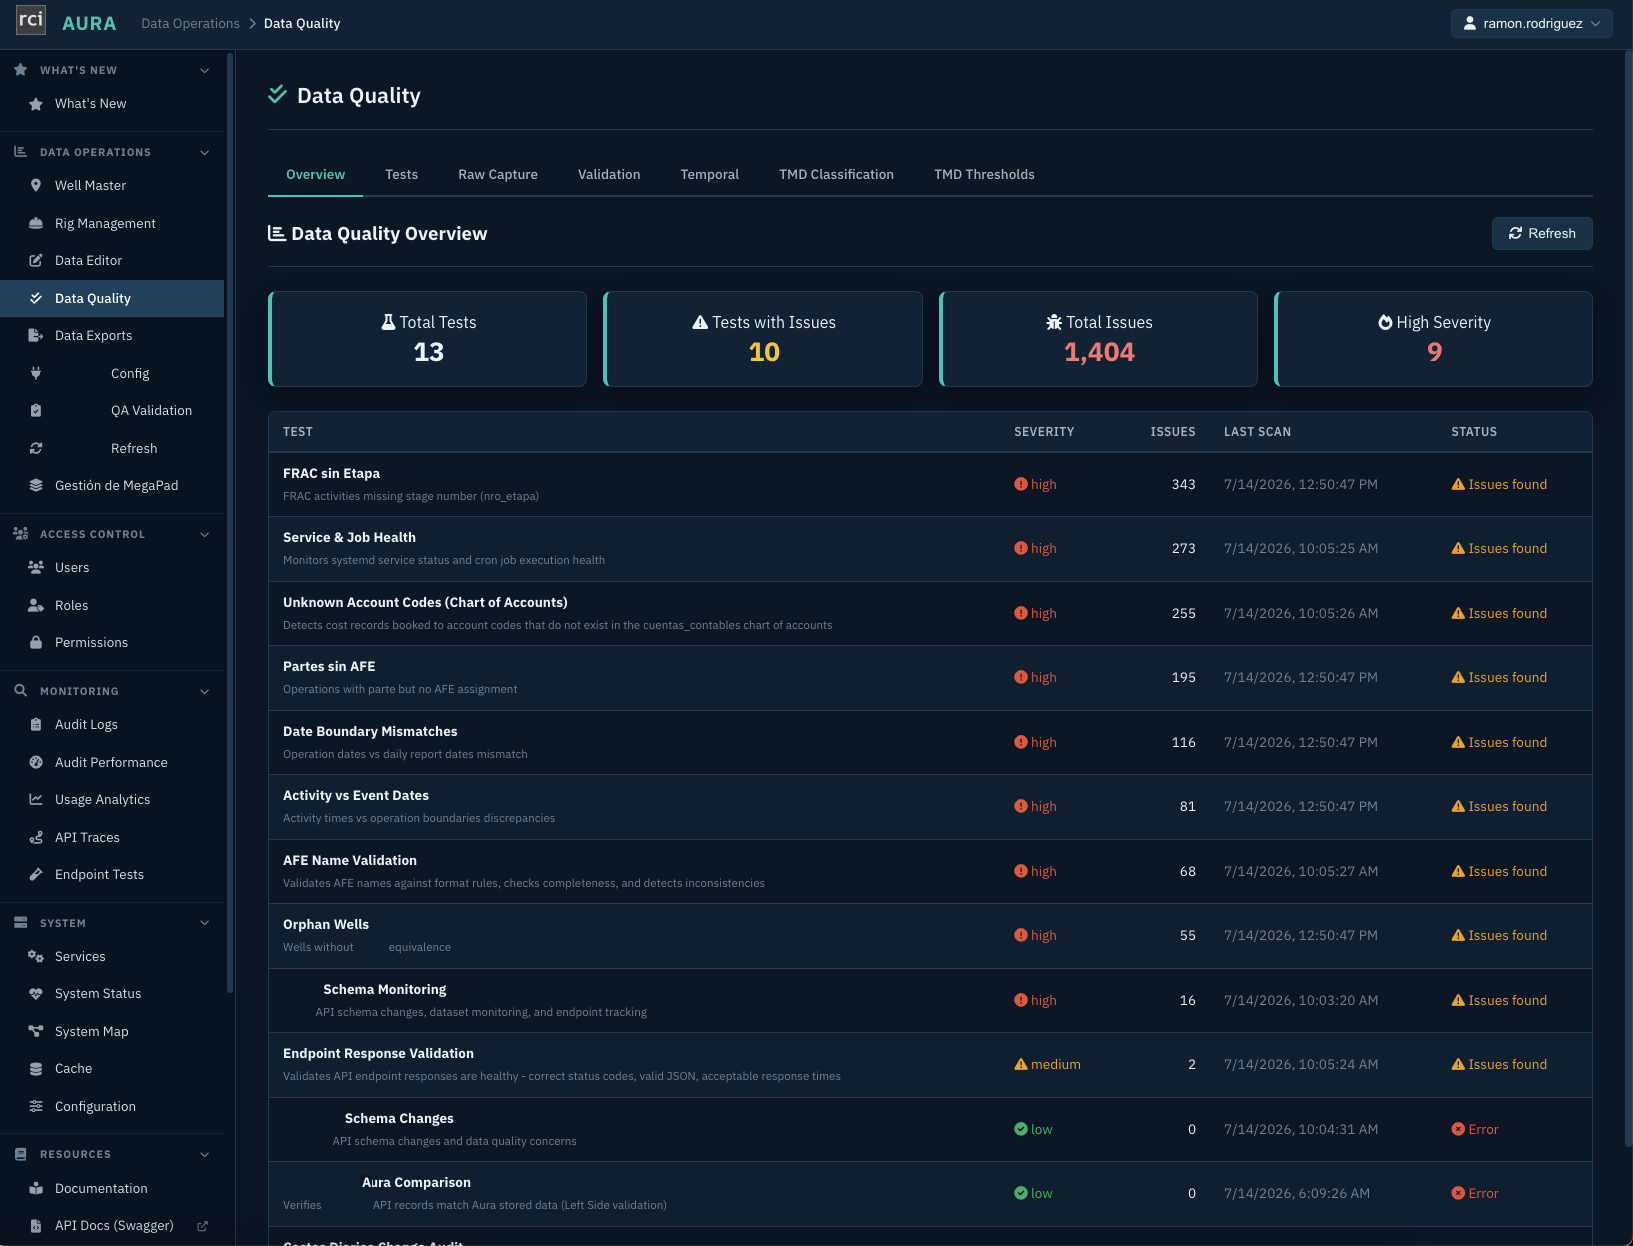This screenshot has height=1246, width=1633.
Task: Select the Overview tab
Action: [x=315, y=174]
